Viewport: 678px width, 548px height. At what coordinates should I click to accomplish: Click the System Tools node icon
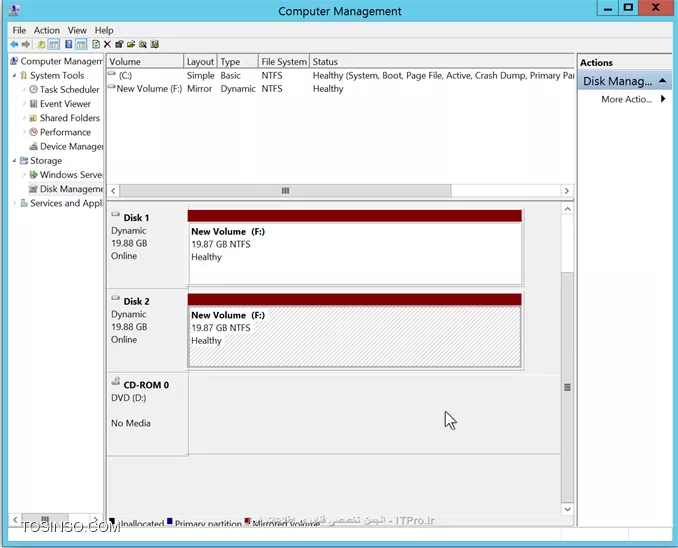coord(24,75)
